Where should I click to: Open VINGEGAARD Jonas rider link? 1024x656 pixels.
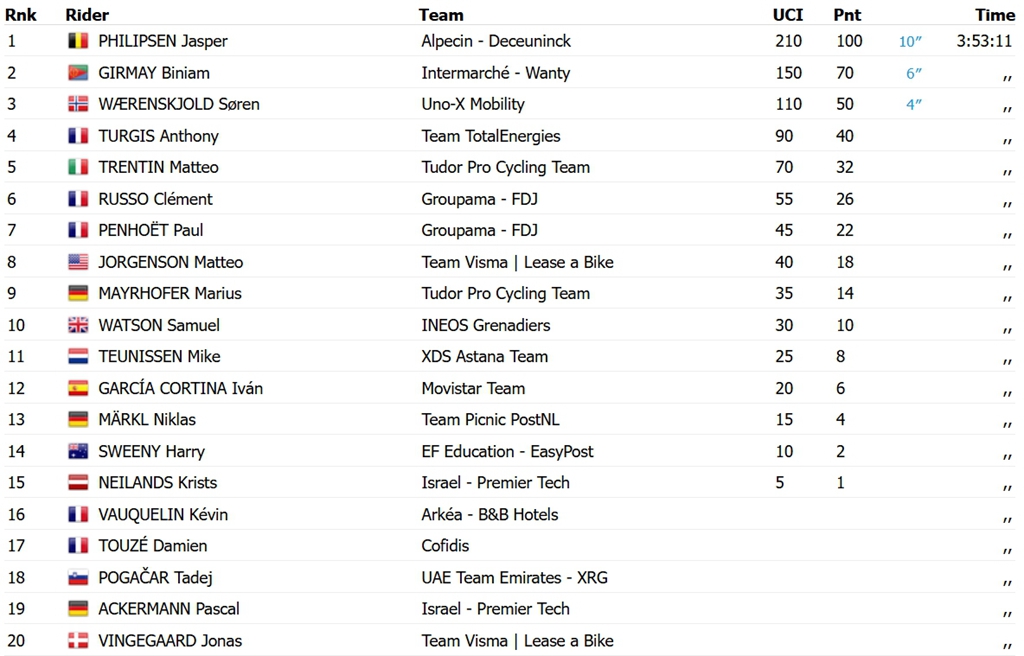[170, 640]
